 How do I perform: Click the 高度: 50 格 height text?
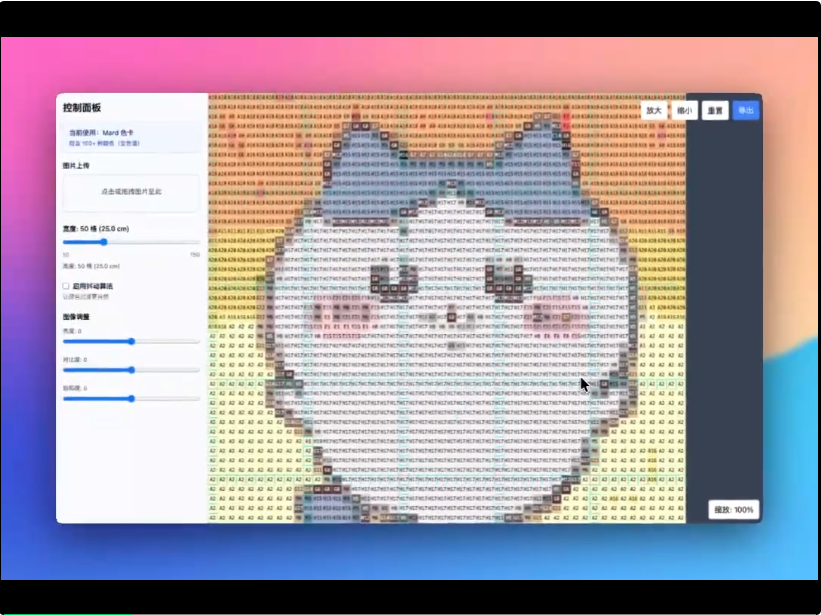91,266
